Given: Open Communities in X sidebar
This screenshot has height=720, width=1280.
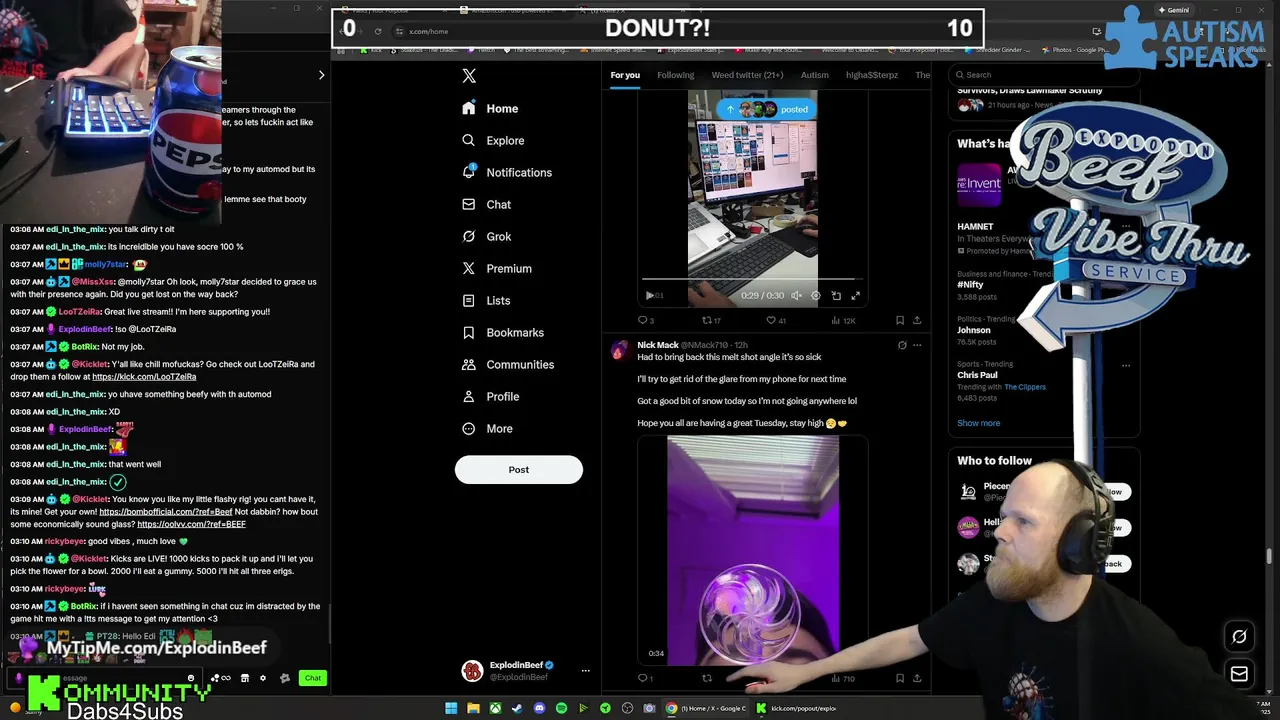Looking at the screenshot, I should click(507, 364).
